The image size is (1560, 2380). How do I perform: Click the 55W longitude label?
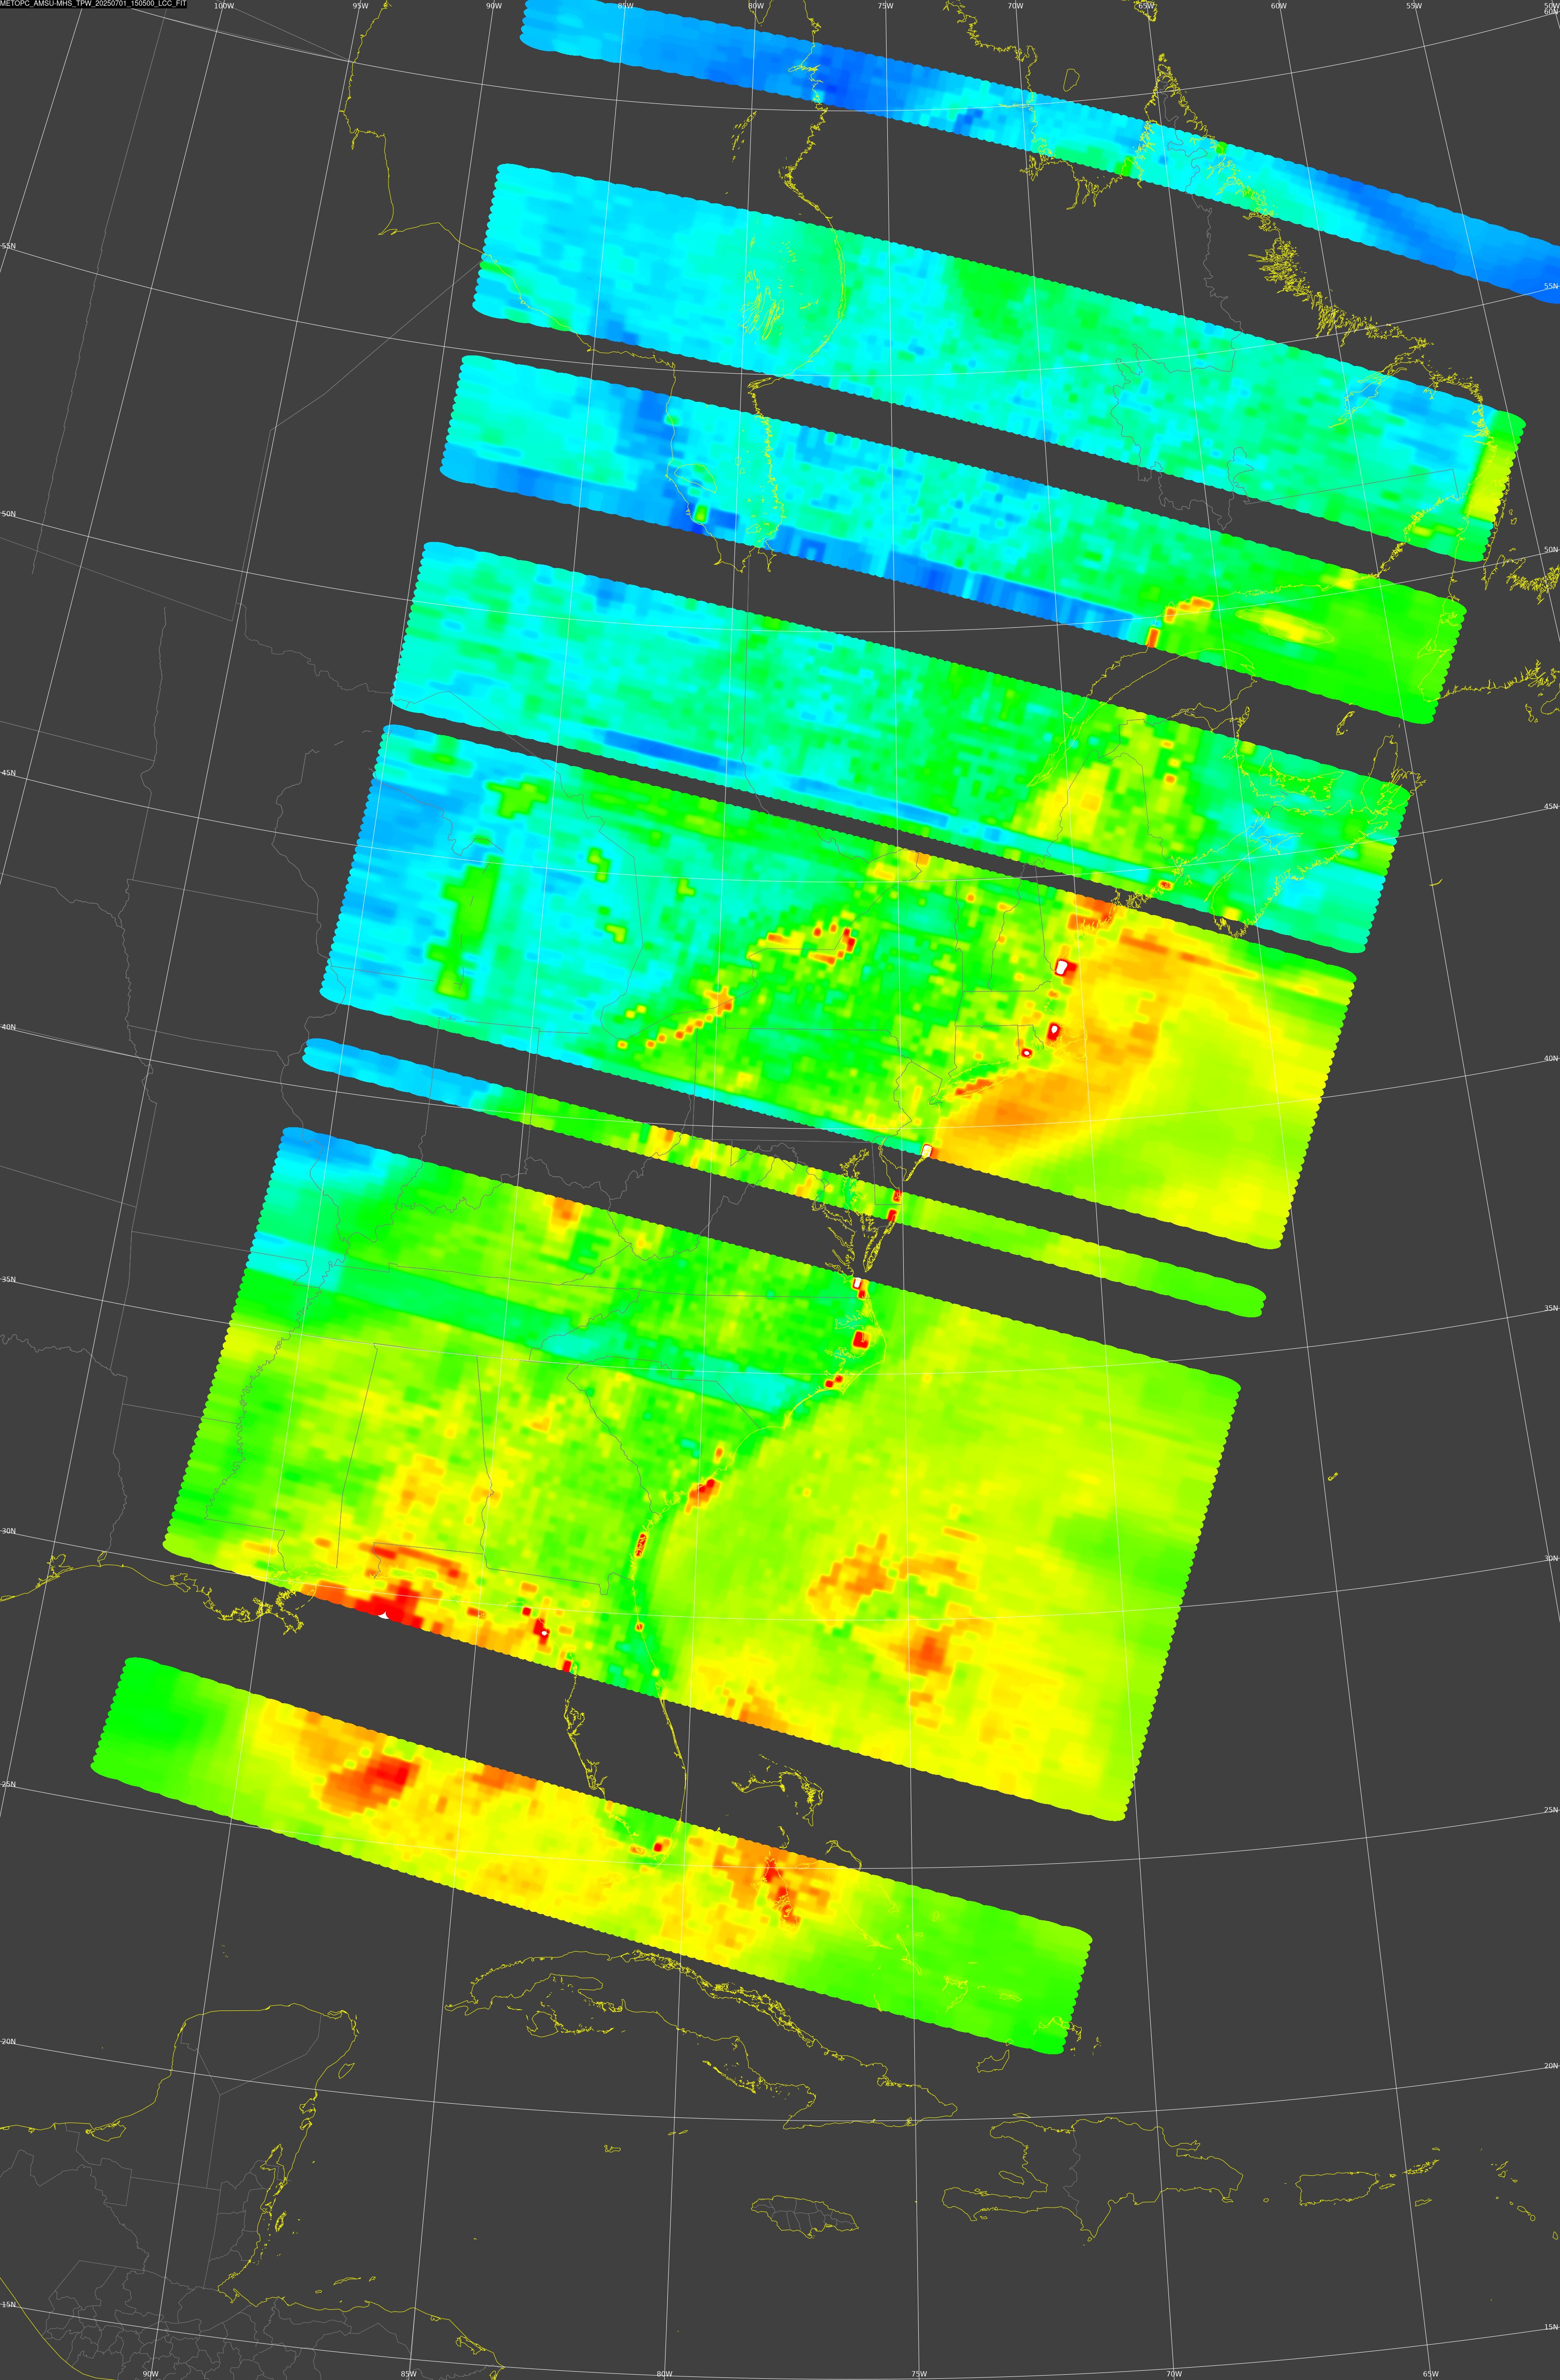coord(1414,6)
